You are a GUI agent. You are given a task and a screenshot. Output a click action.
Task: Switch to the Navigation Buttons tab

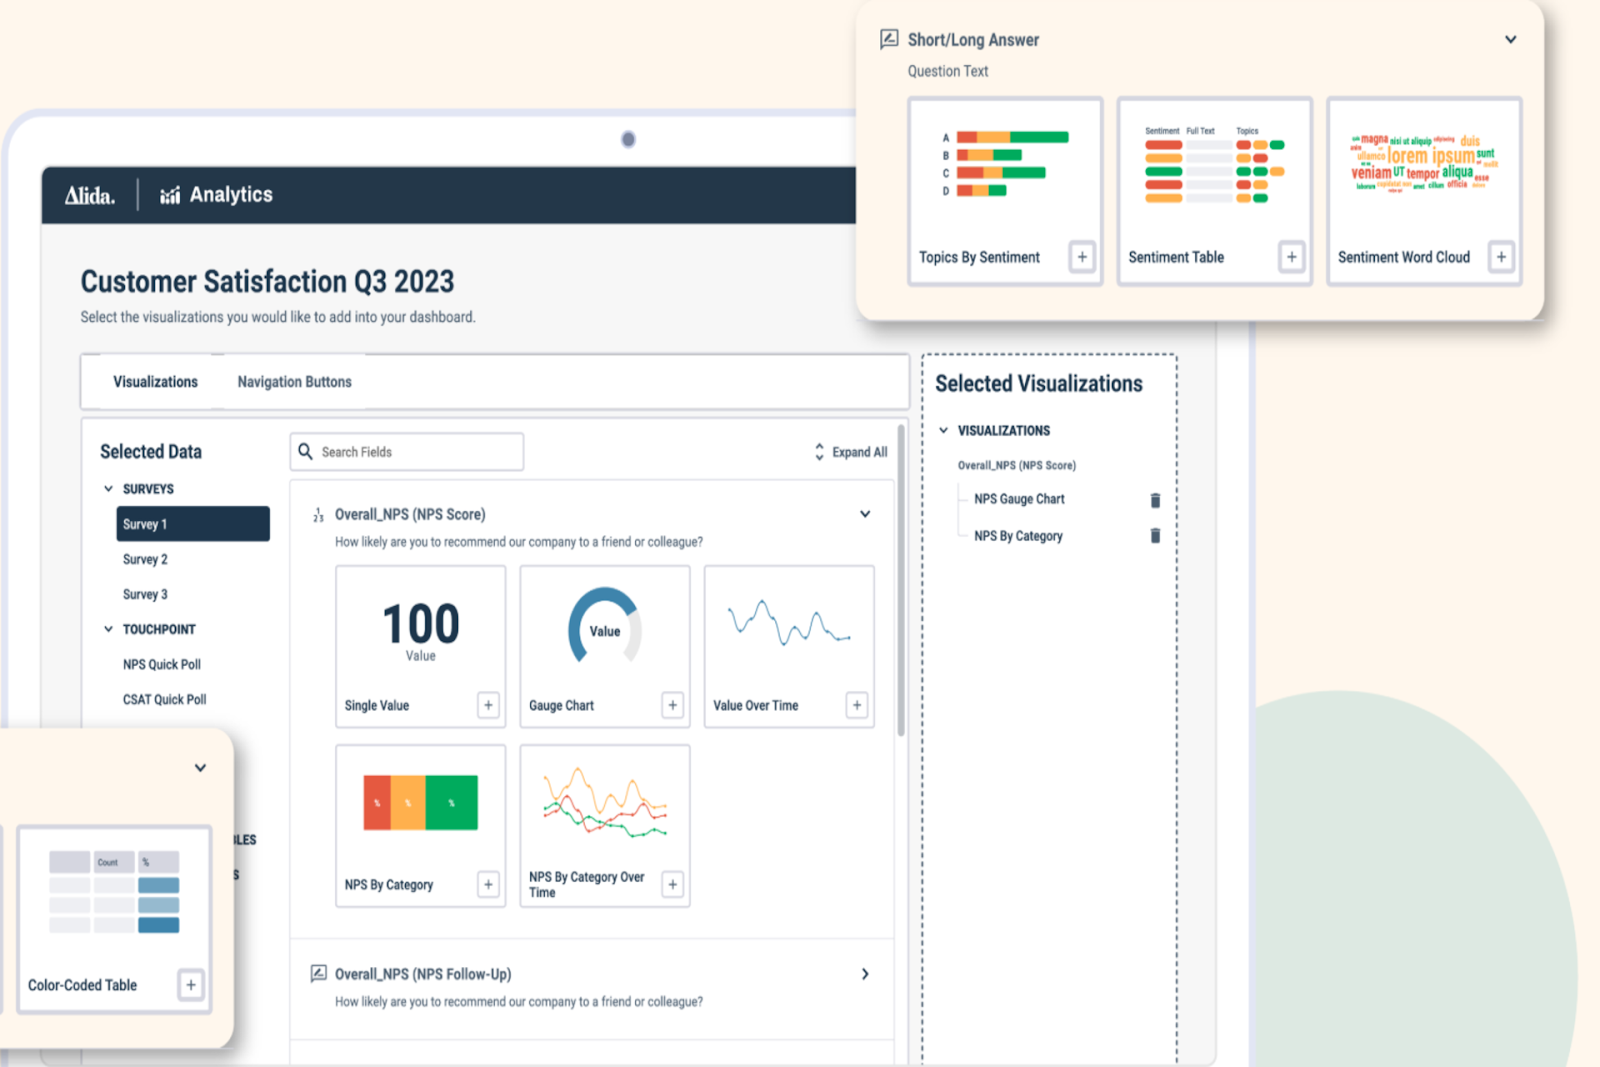coord(294,382)
